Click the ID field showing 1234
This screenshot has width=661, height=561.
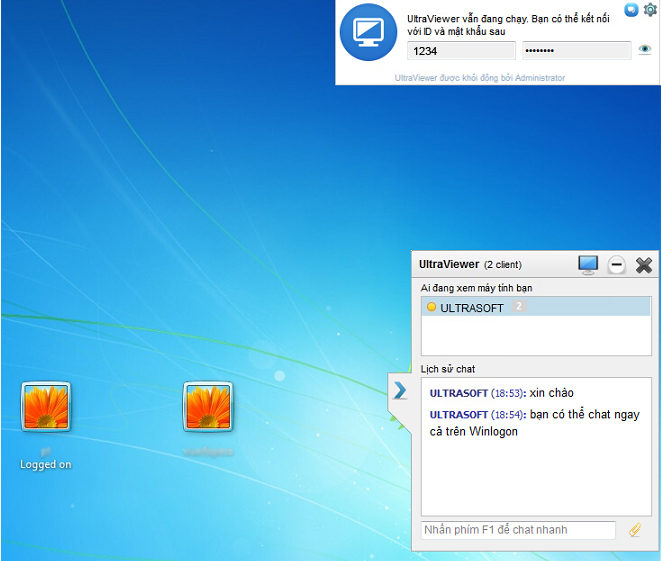point(461,51)
